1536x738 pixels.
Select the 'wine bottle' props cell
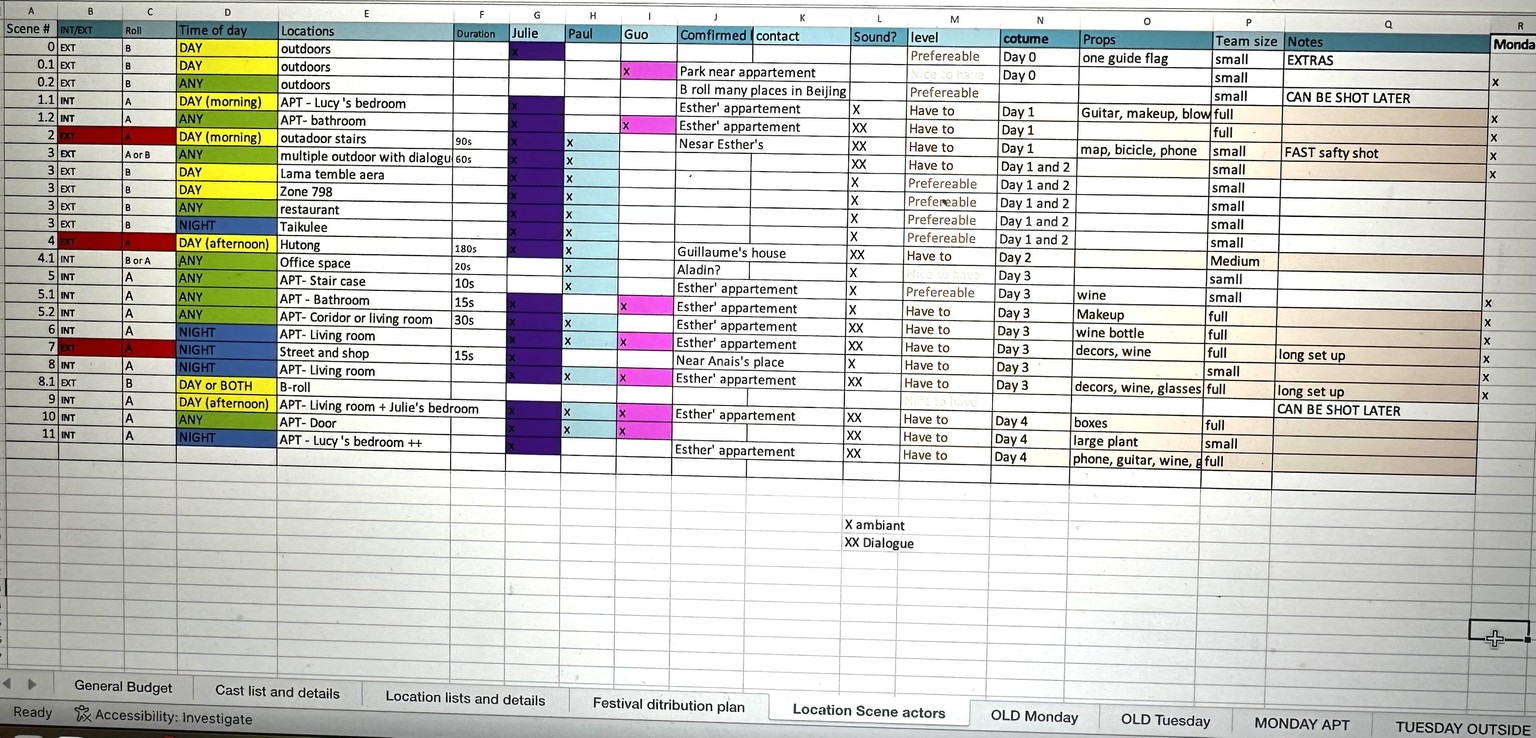click(1136, 333)
